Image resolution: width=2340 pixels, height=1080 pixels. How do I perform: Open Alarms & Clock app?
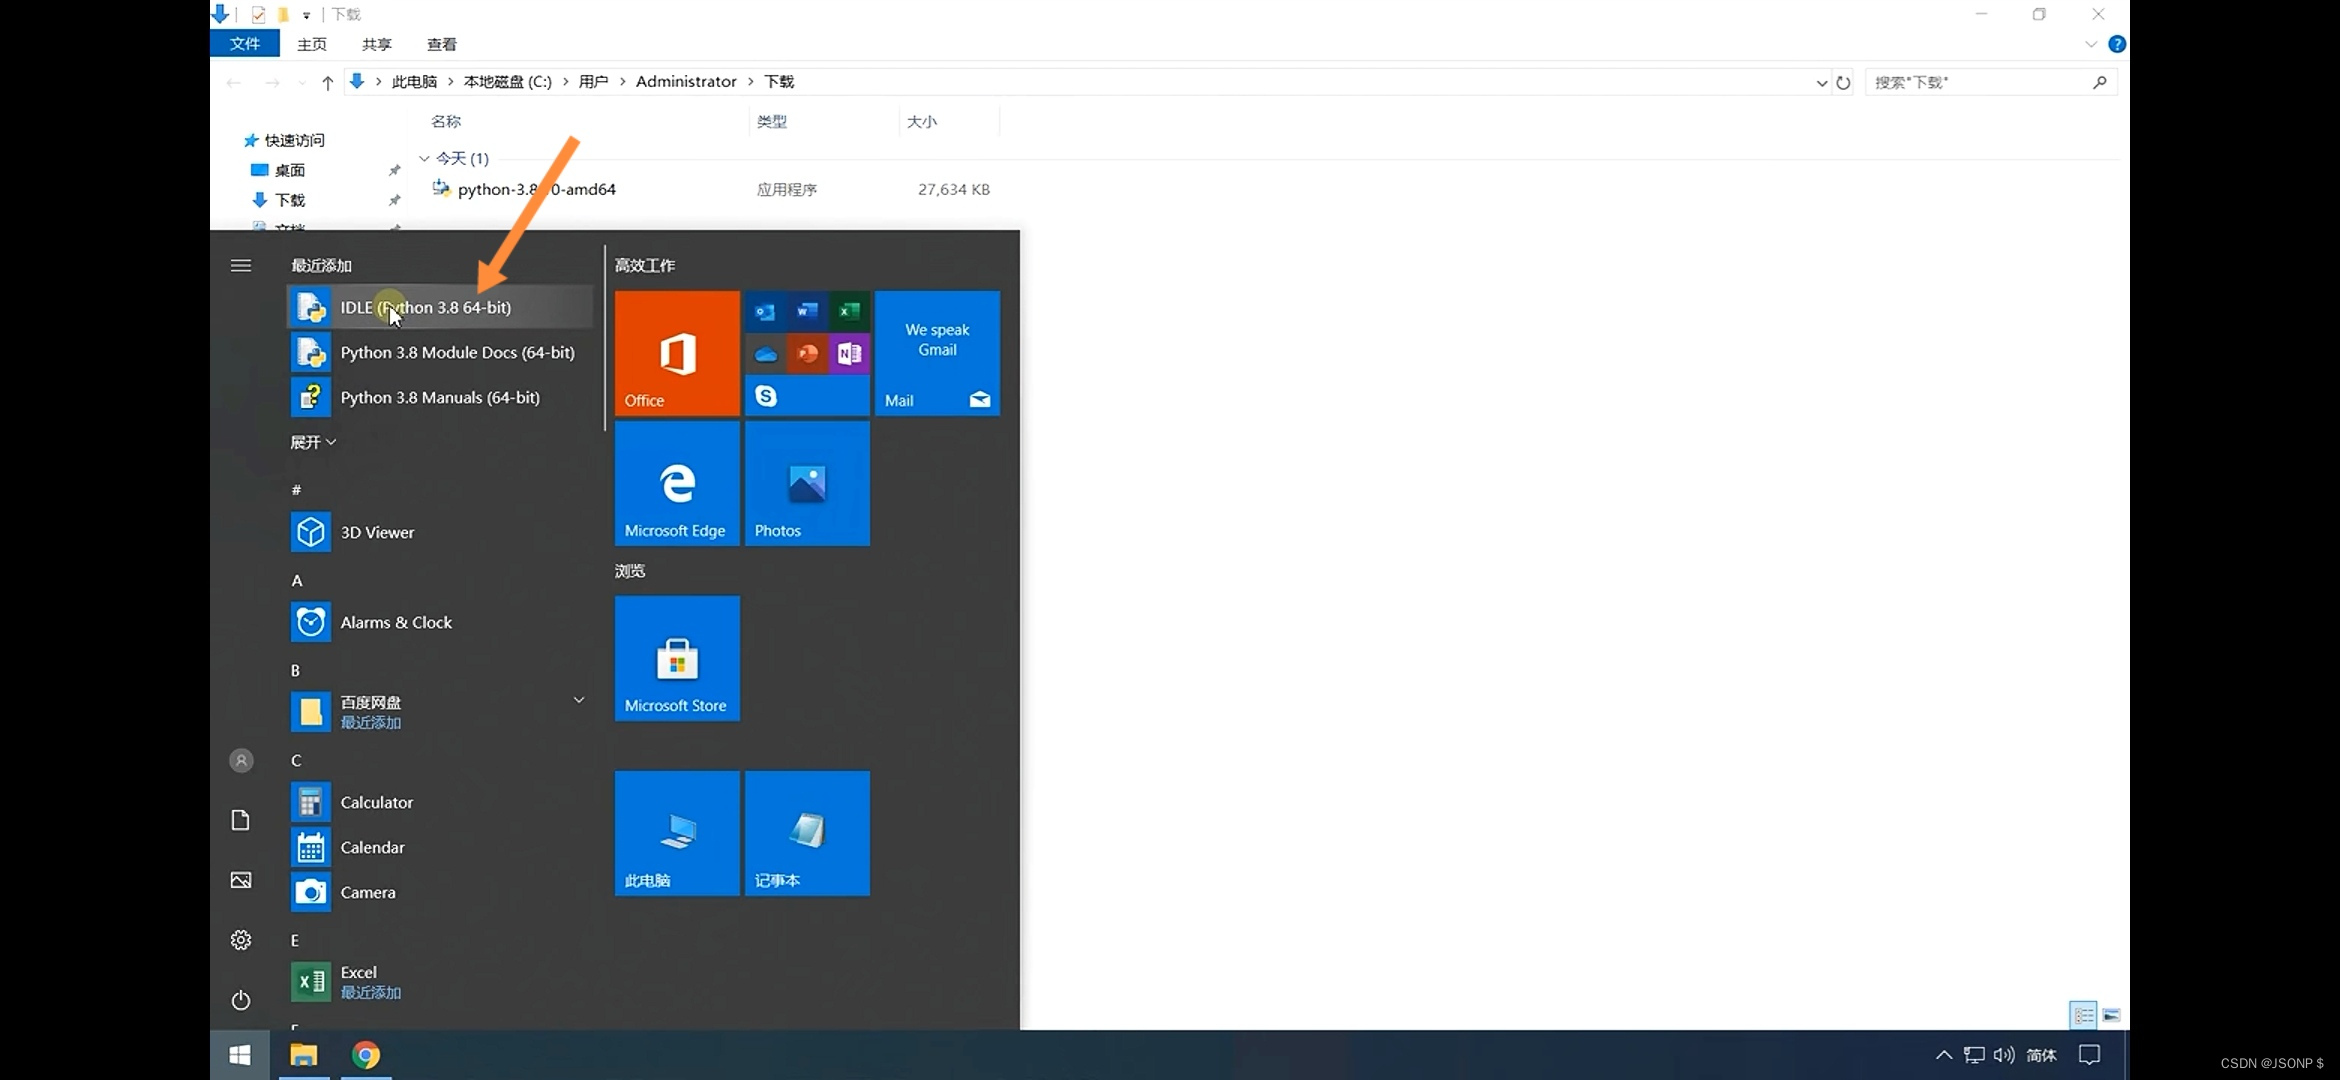coord(440,622)
